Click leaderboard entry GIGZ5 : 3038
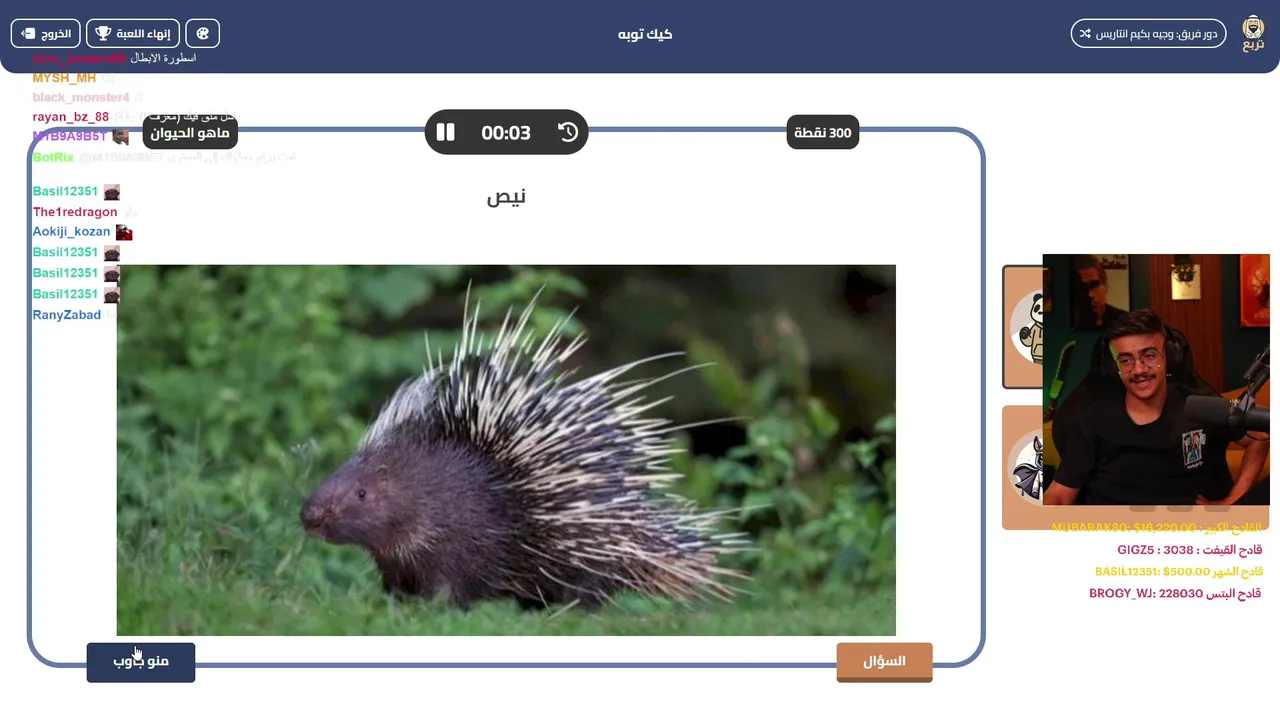Image resolution: width=1280 pixels, height=720 pixels. (1190, 550)
